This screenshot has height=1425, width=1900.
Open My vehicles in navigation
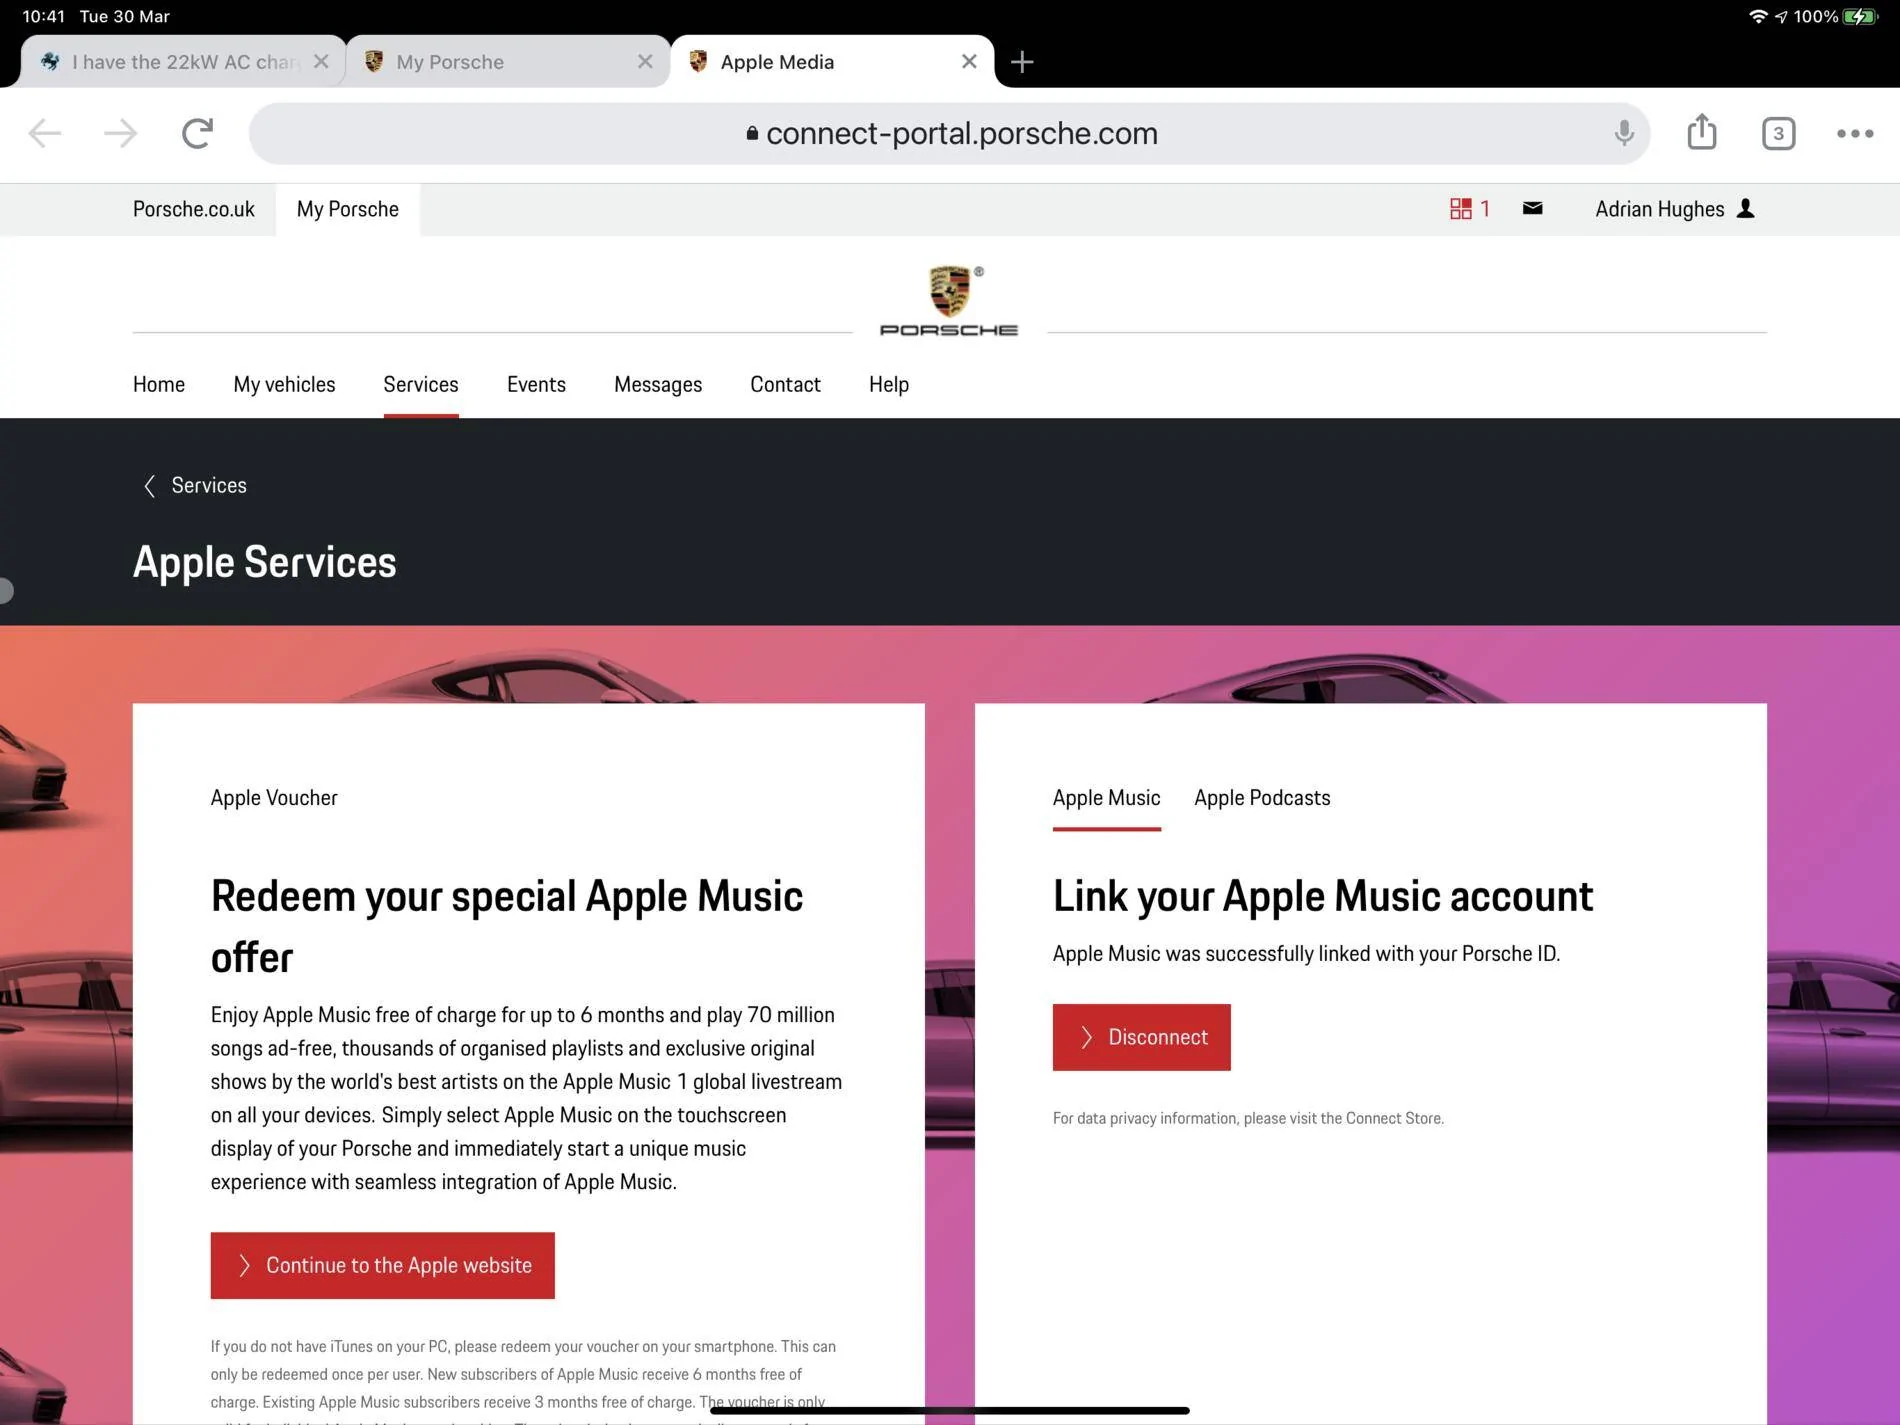284,384
